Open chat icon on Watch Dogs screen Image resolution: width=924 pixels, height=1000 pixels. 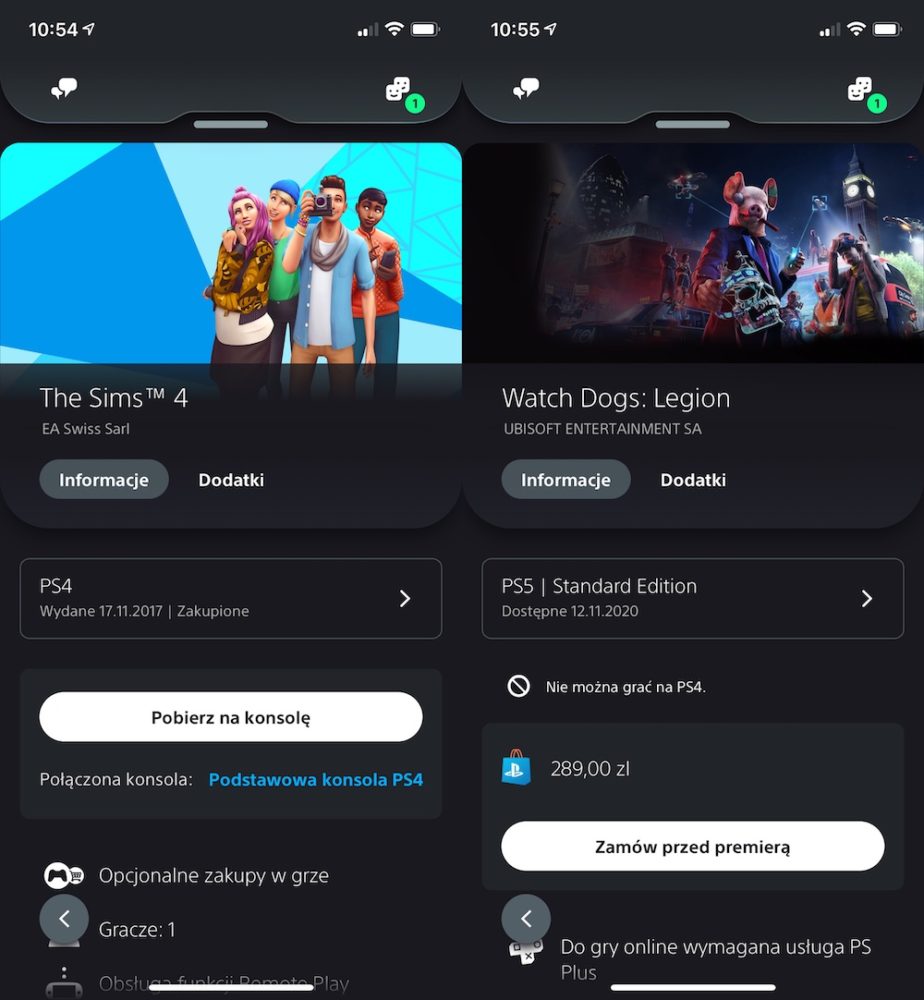click(x=525, y=89)
